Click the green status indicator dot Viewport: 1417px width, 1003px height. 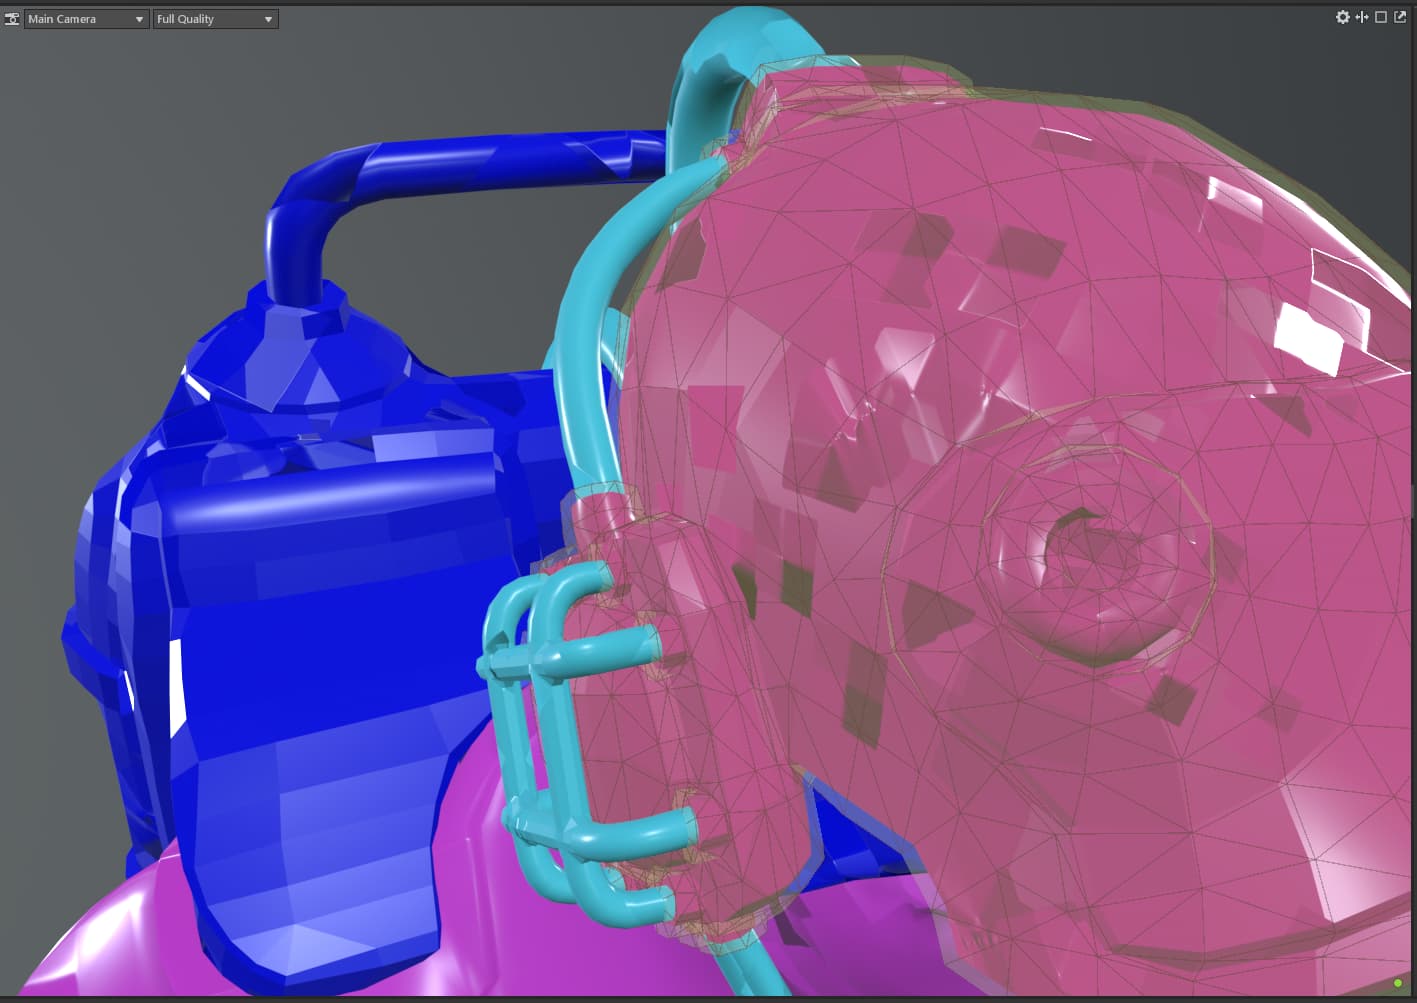point(1398,984)
